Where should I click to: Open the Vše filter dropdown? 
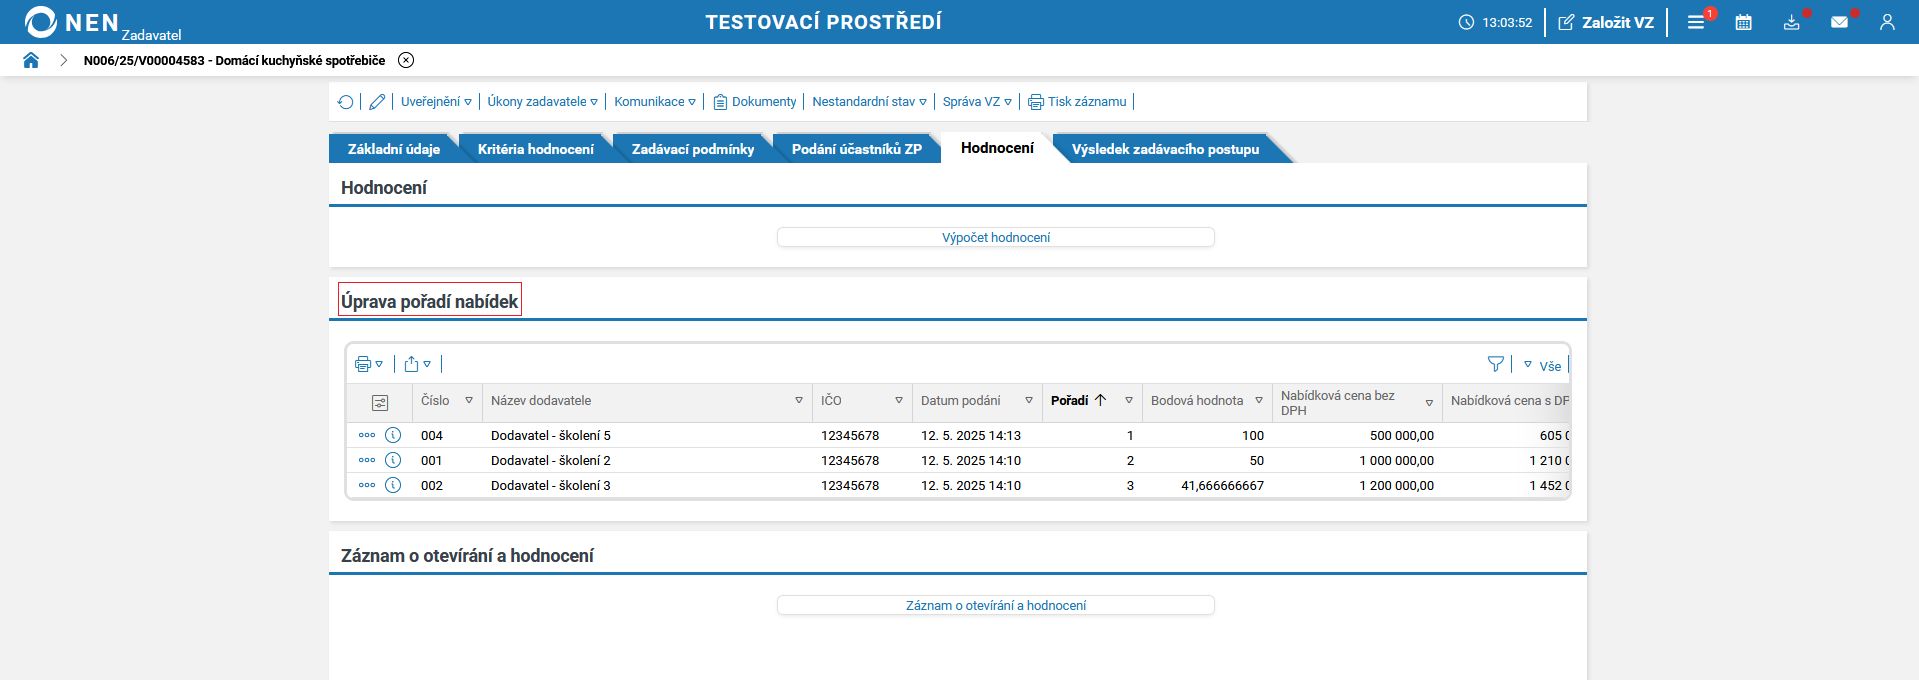pos(1542,366)
